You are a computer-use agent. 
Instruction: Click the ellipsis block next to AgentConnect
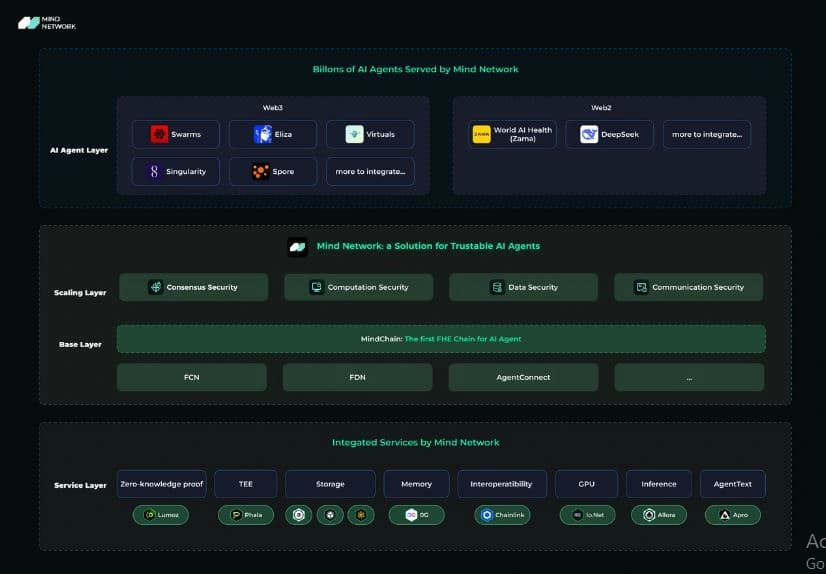tap(689, 377)
